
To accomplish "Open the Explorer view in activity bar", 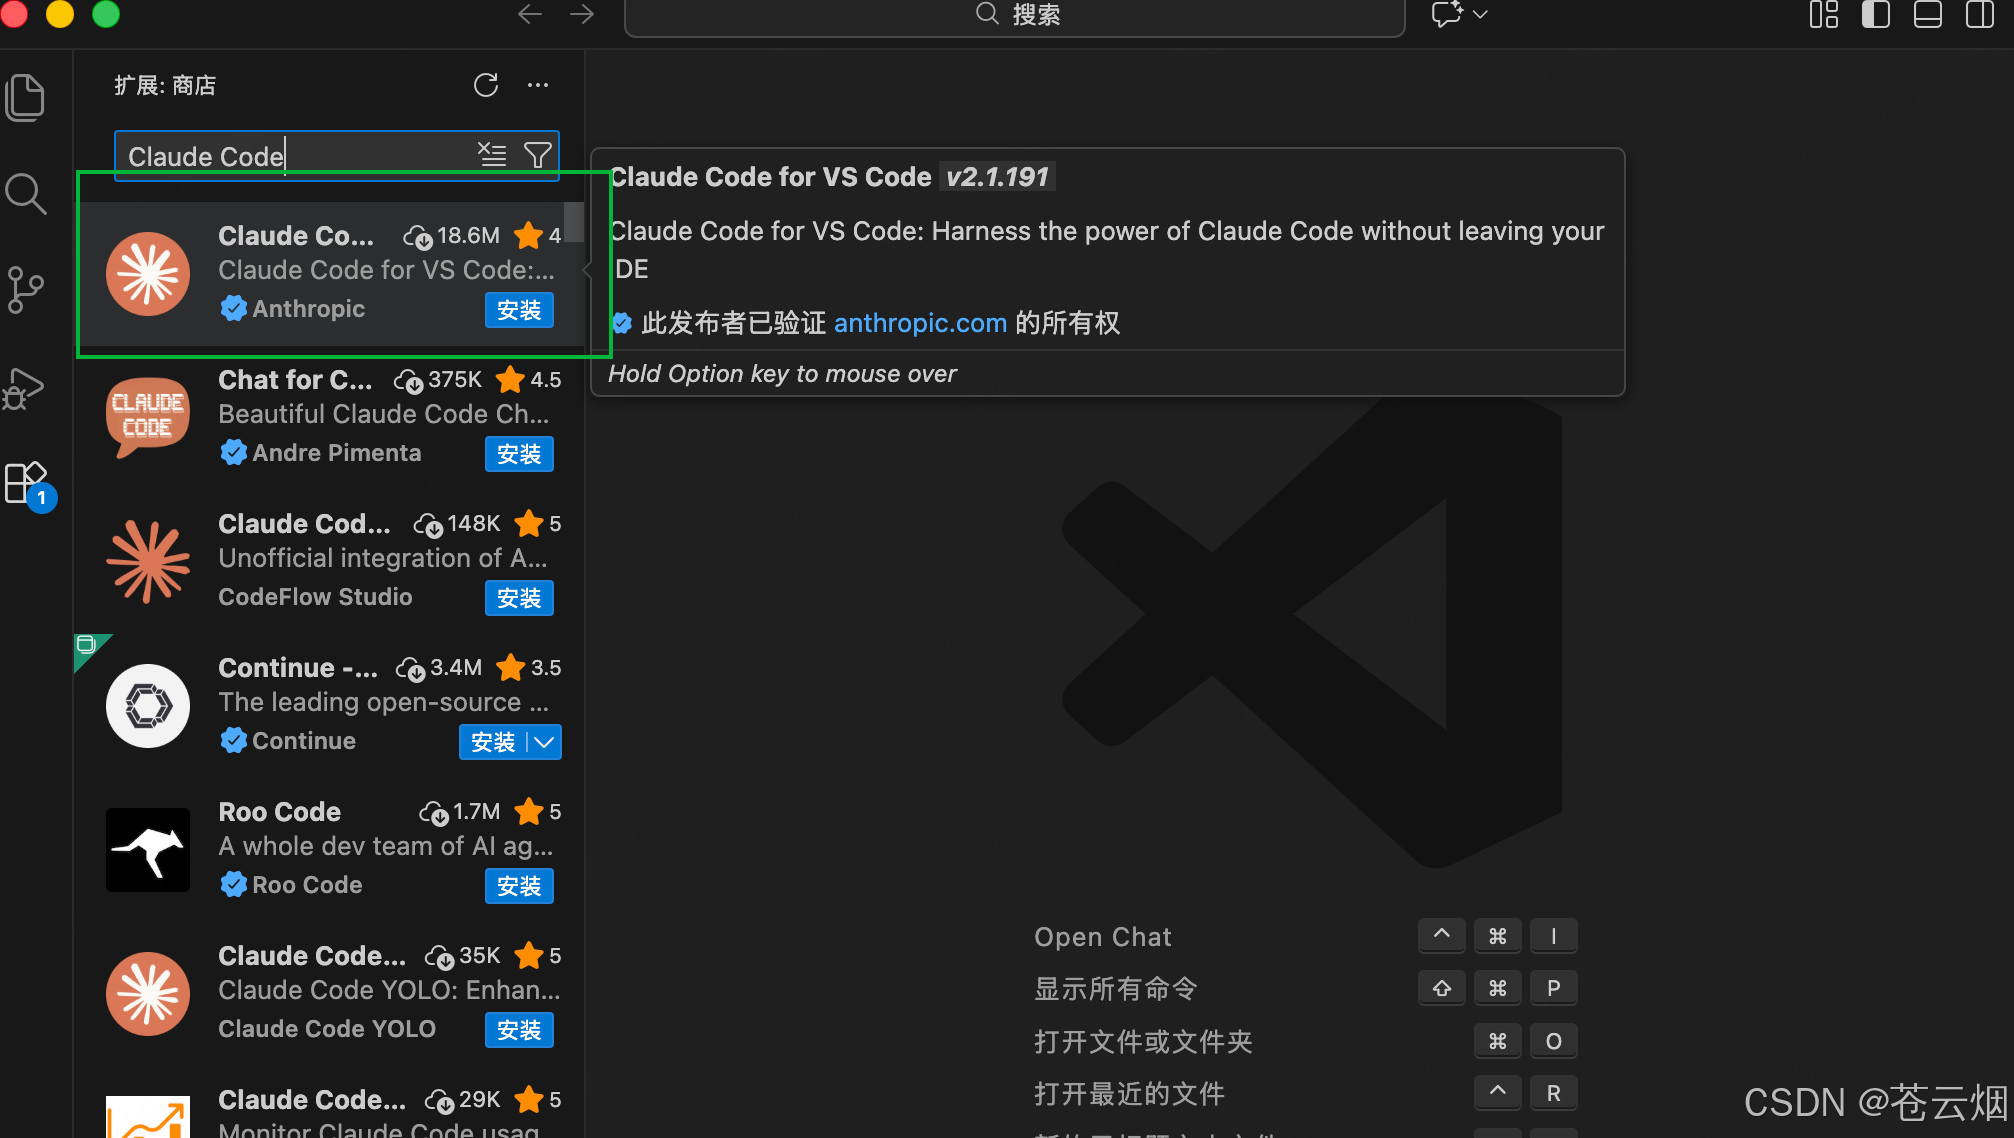I will pyautogui.click(x=26, y=98).
